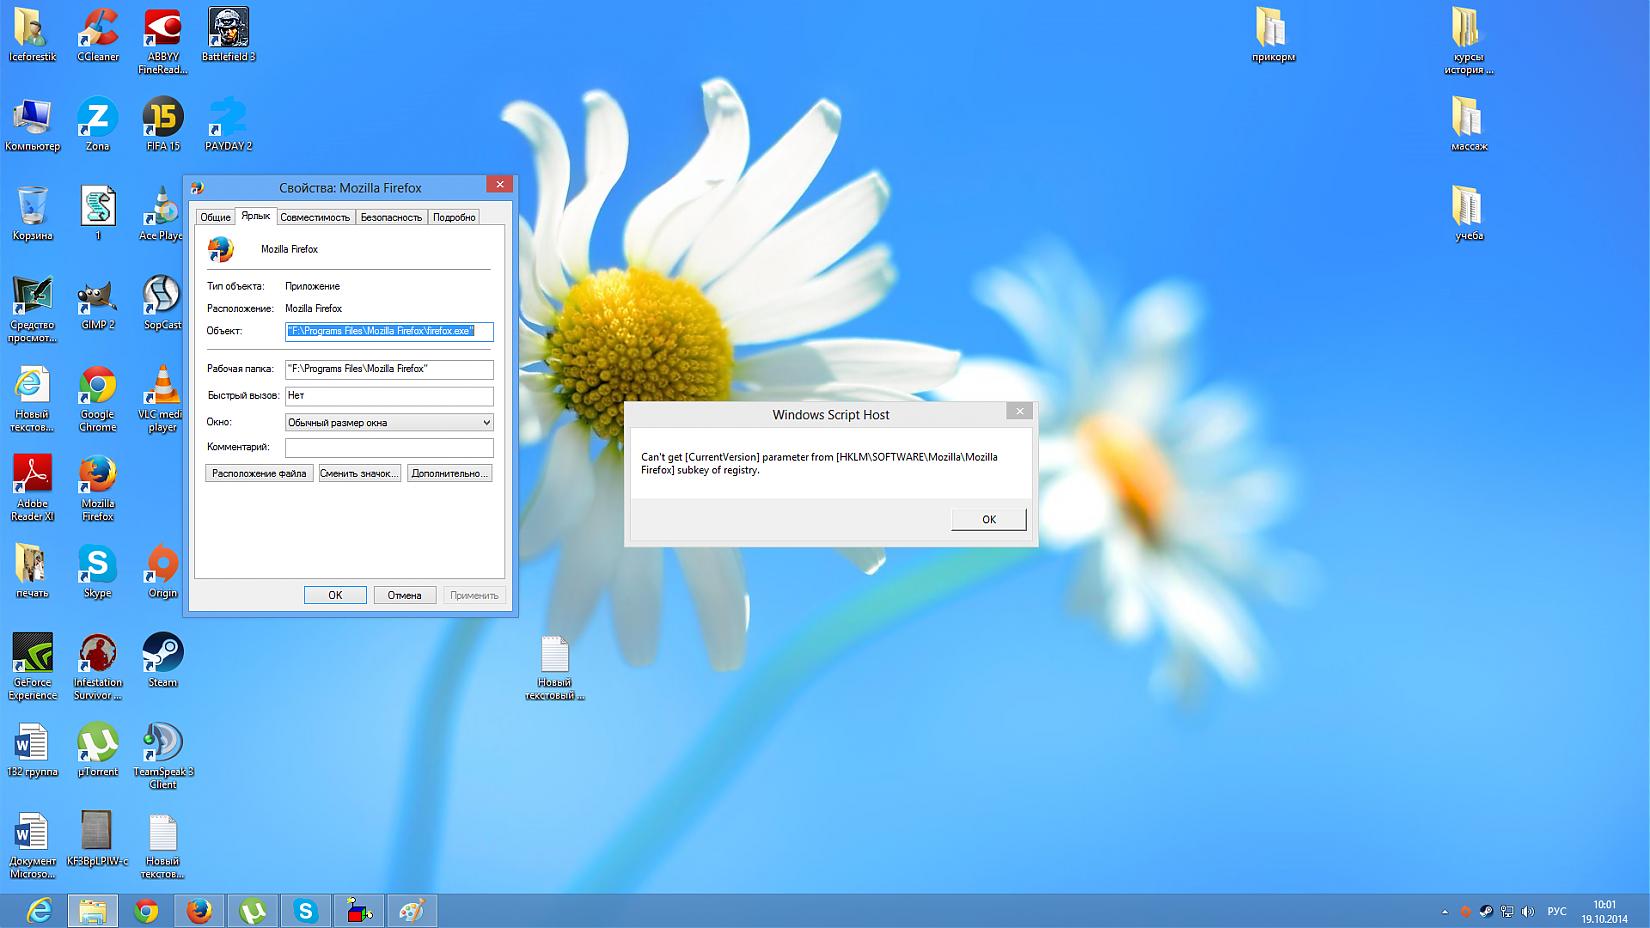Select the PAYDAY 2 desktop icon
1650x928 pixels.
coord(228,125)
